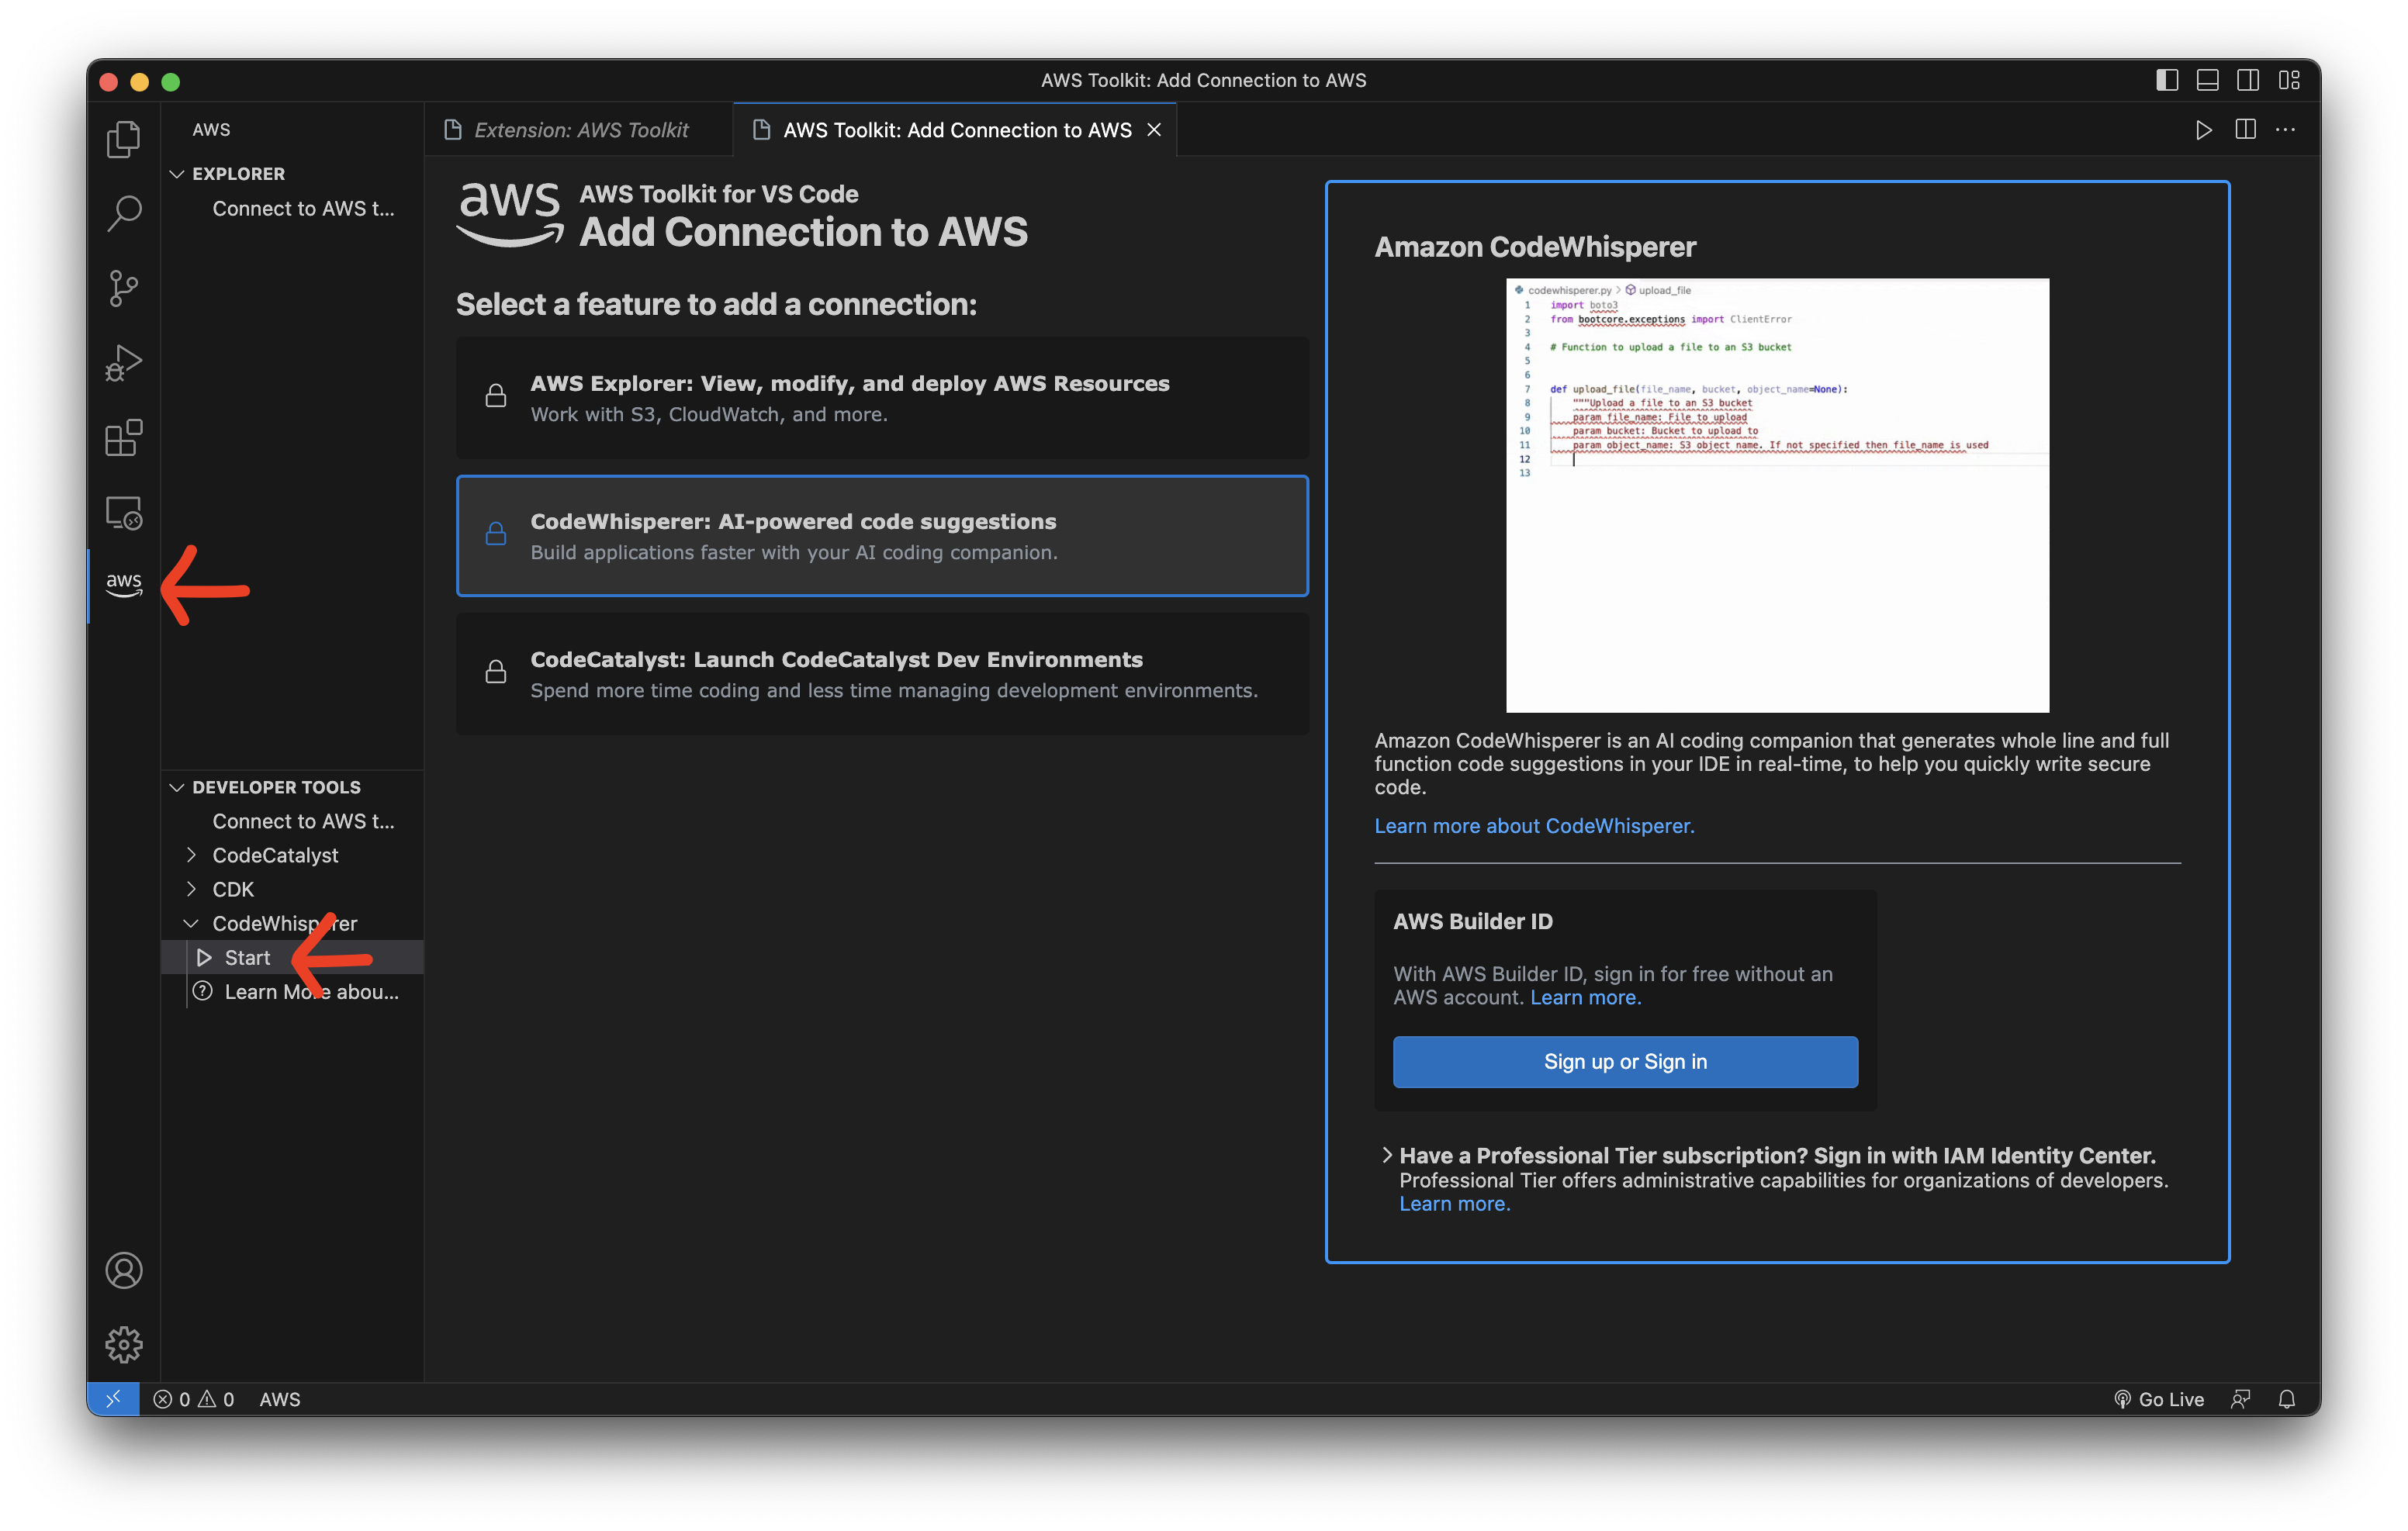The image size is (2408, 1531).
Task: Open the Search view icon
Action: 123,213
